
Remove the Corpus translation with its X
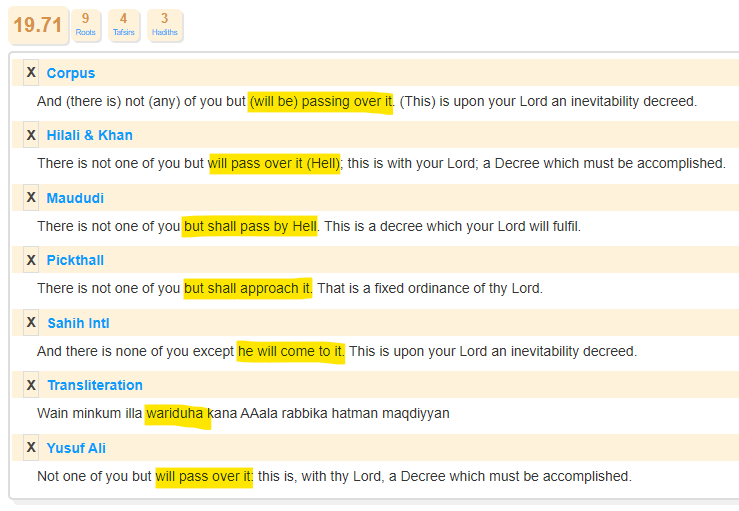pos(31,73)
